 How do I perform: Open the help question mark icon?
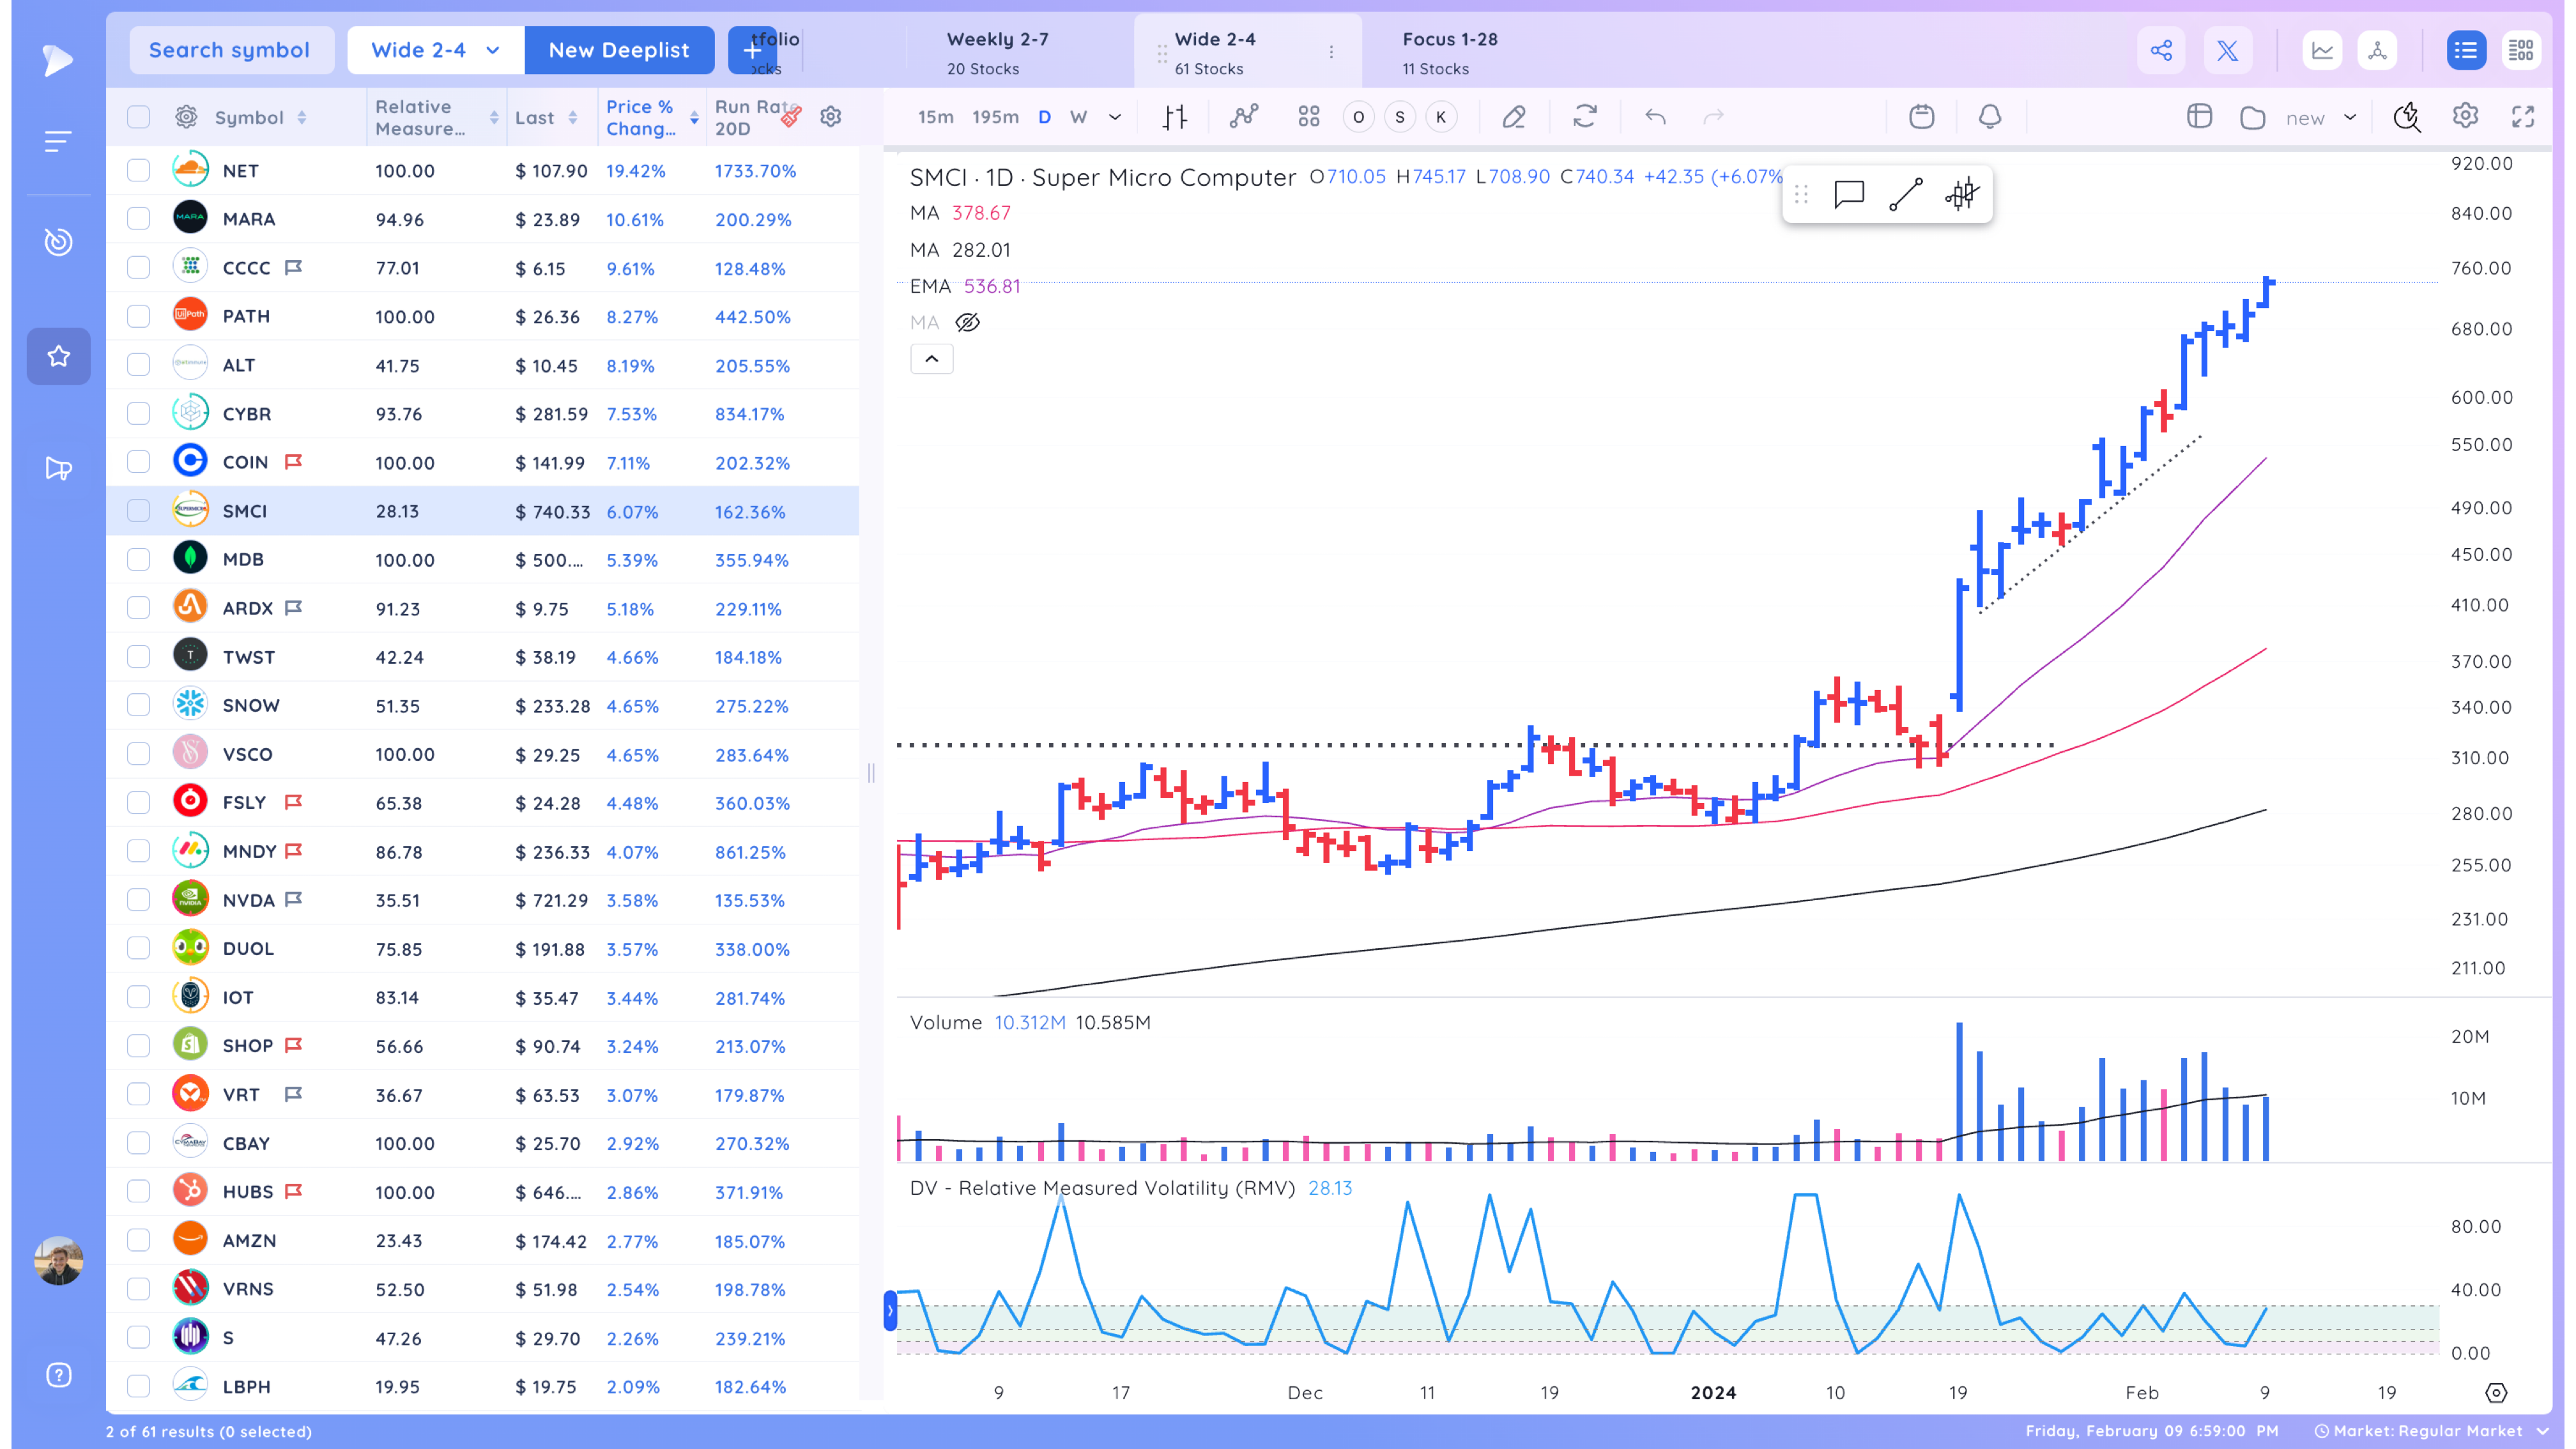click(58, 1375)
